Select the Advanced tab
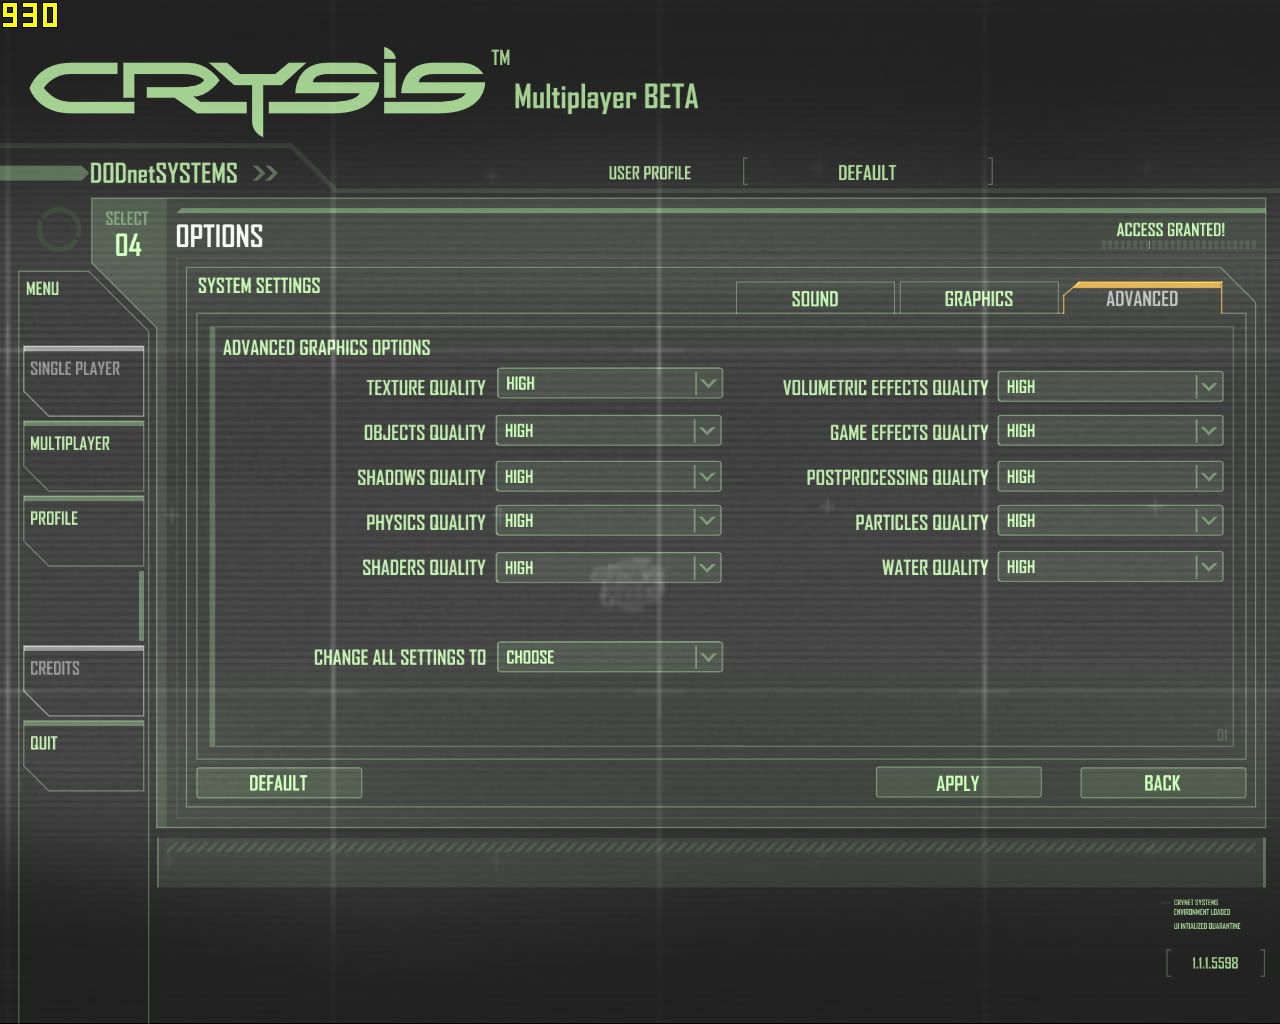Screen dimensions: 1280x1024 coord(1142,299)
